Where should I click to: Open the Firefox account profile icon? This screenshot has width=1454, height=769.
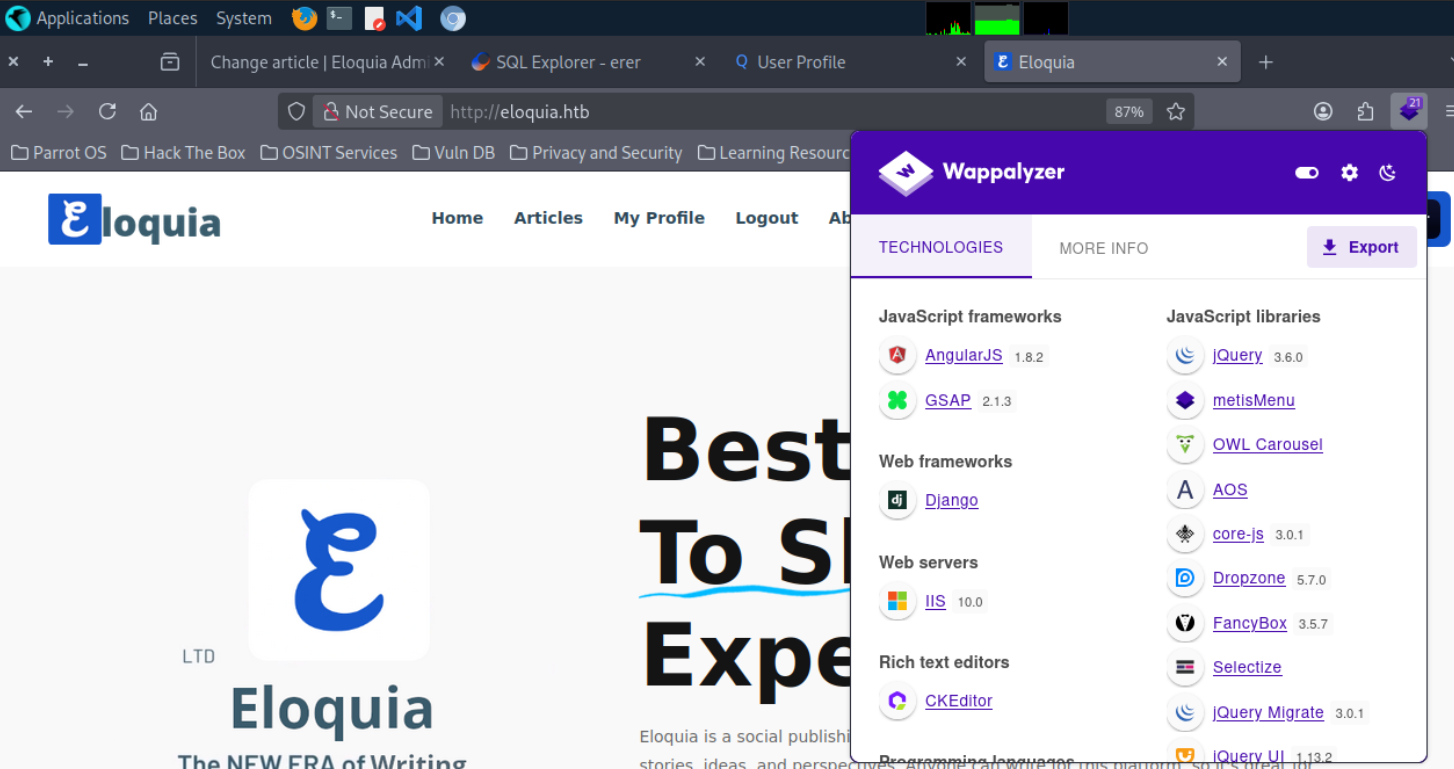pyautogui.click(x=1323, y=112)
